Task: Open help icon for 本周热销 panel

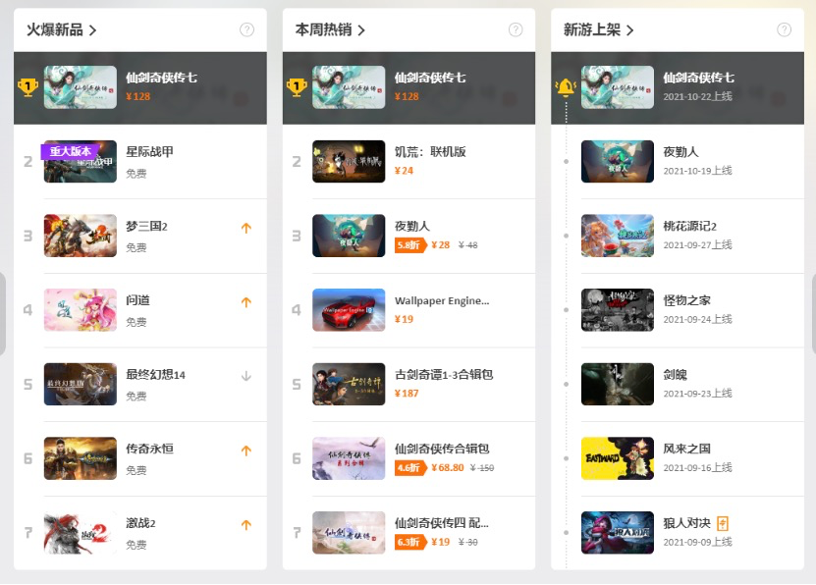Action: pos(515,30)
